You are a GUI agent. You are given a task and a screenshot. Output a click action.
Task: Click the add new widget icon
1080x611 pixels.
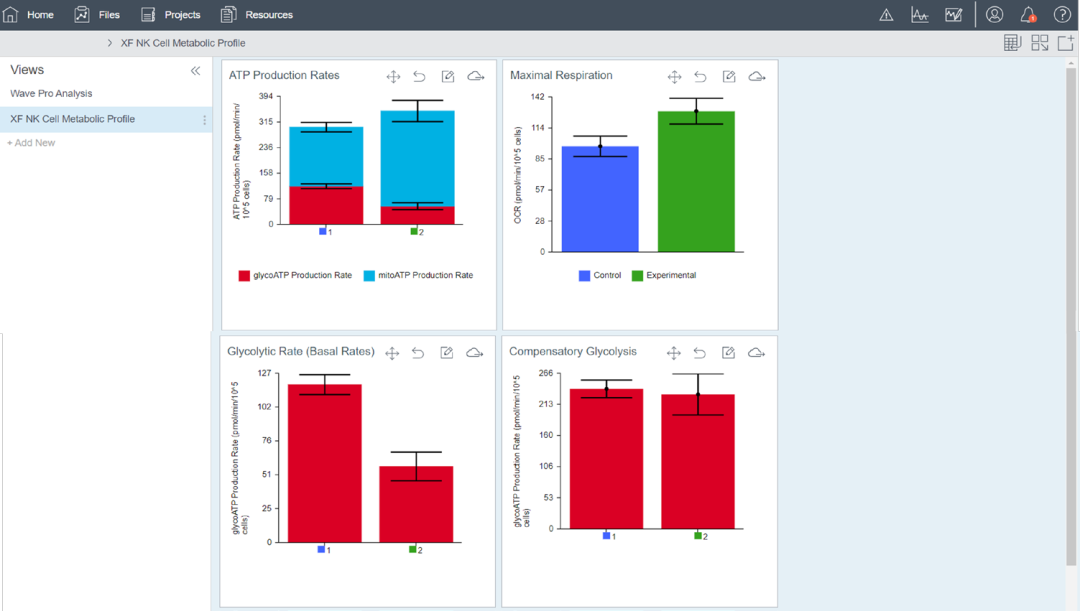(1066, 43)
